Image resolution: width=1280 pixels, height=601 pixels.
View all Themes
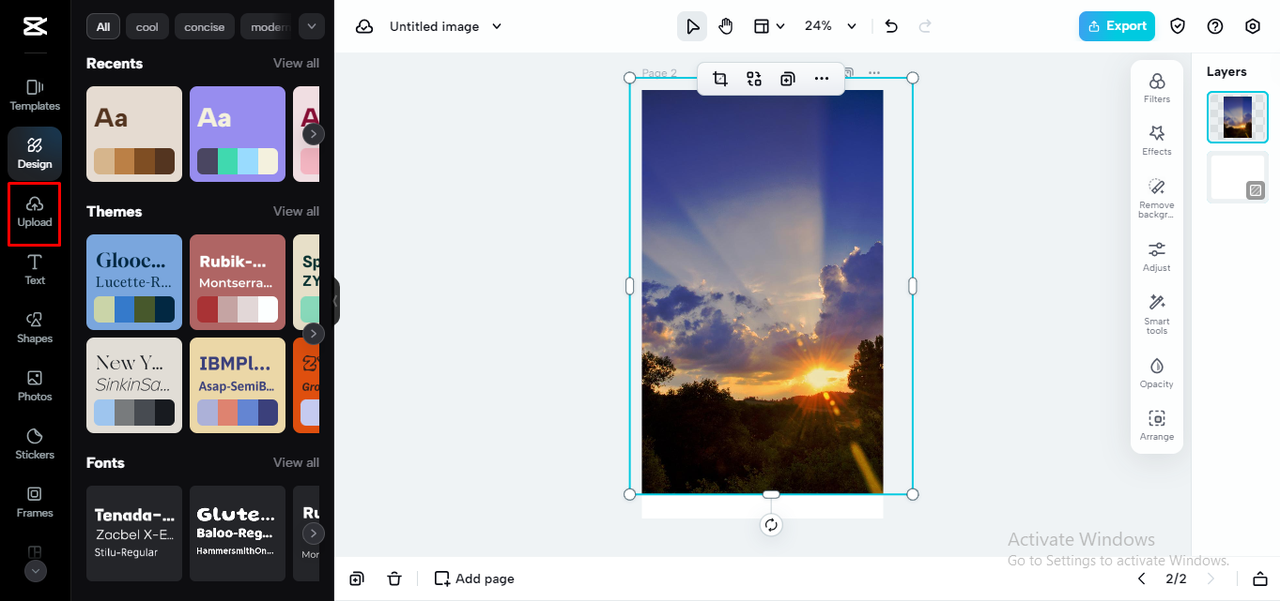pos(296,211)
